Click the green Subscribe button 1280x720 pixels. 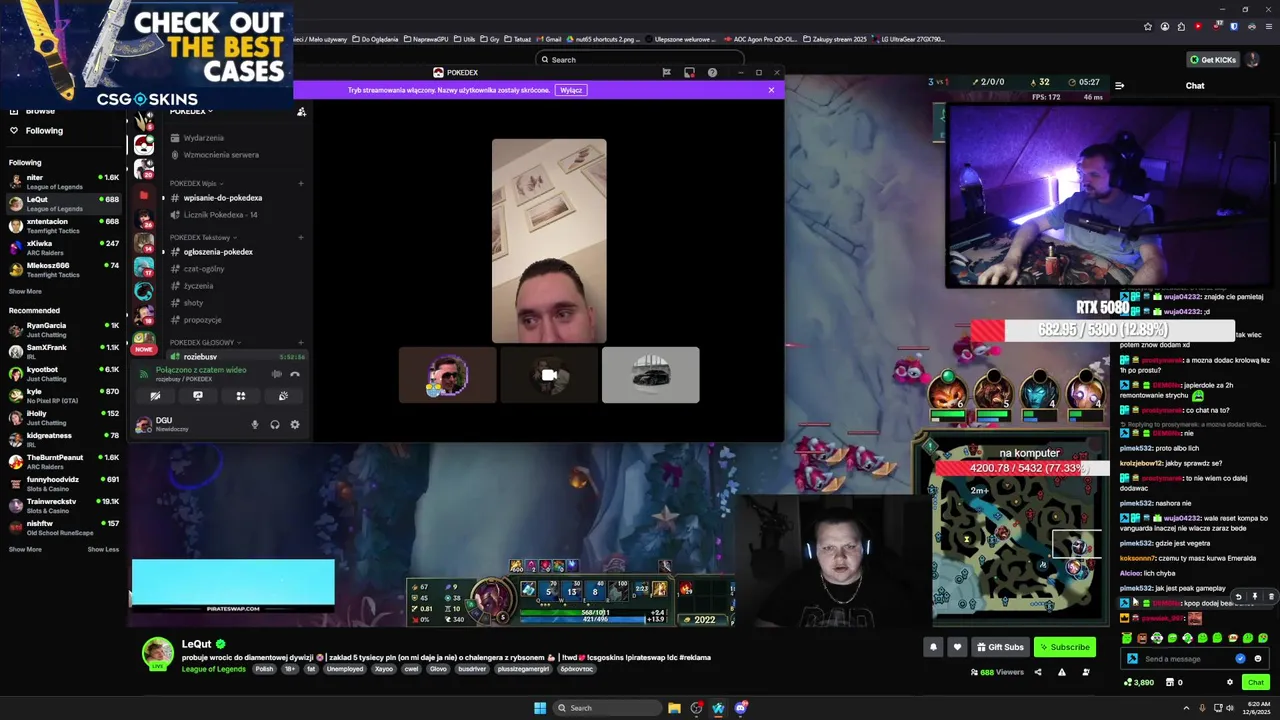pyautogui.click(x=1064, y=647)
